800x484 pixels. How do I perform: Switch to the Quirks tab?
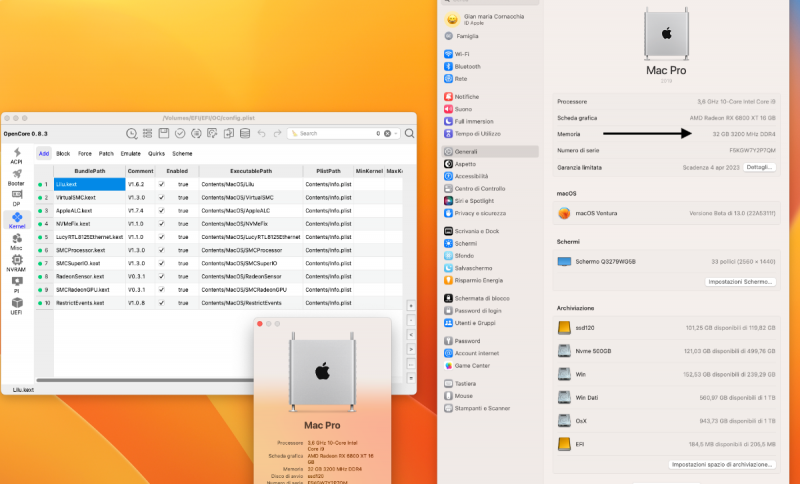click(156, 154)
